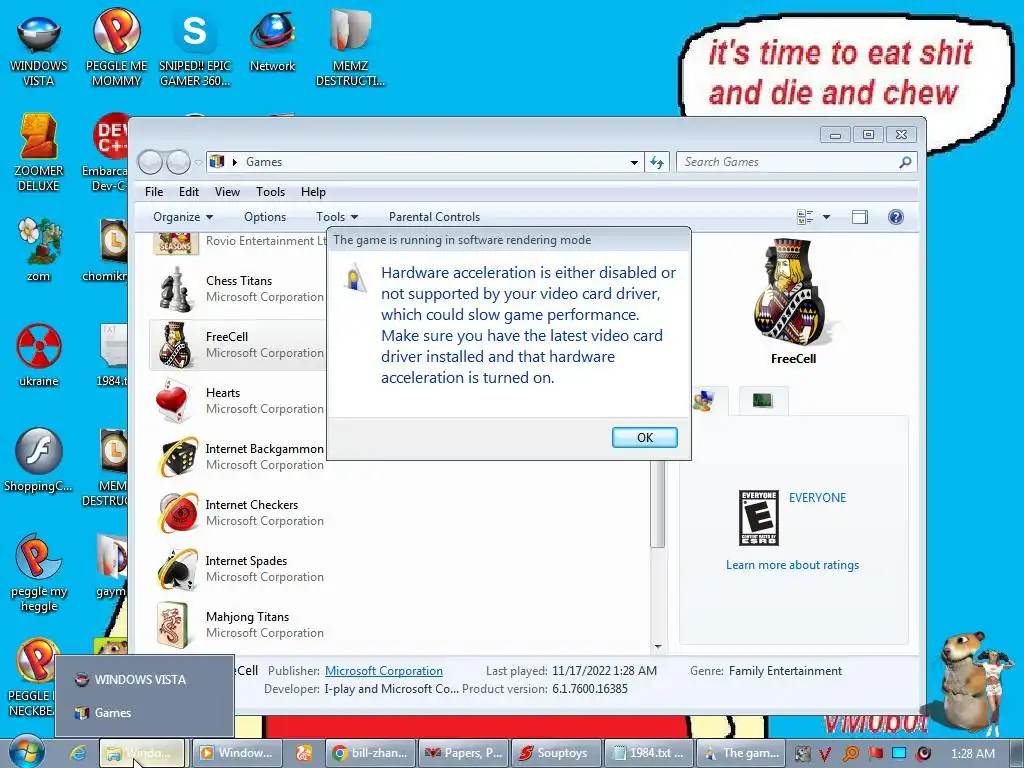The width and height of the screenshot is (1024, 768).
Task: Expand the navigation recent pages arrow
Action: coord(198,163)
